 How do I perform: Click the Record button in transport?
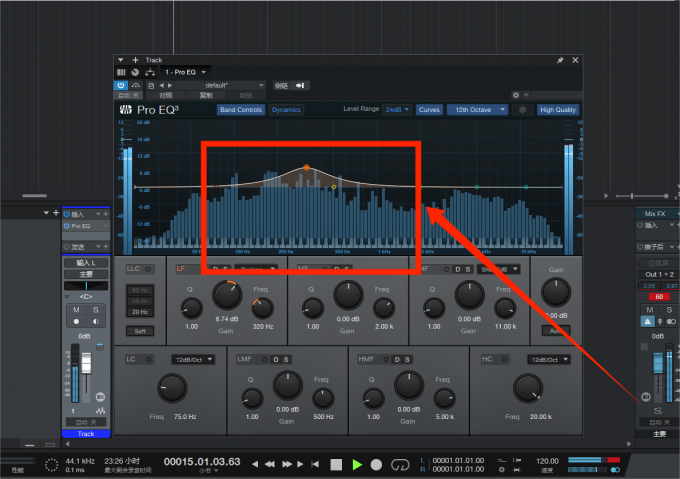point(376,465)
